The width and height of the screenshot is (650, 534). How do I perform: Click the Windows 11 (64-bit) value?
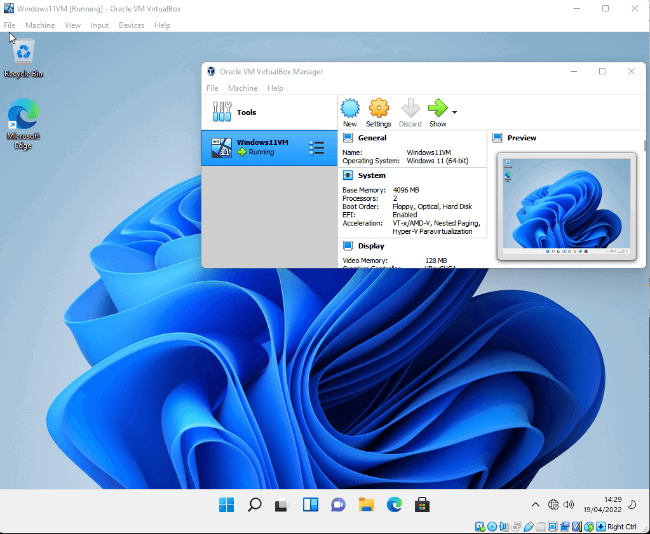[437, 160]
